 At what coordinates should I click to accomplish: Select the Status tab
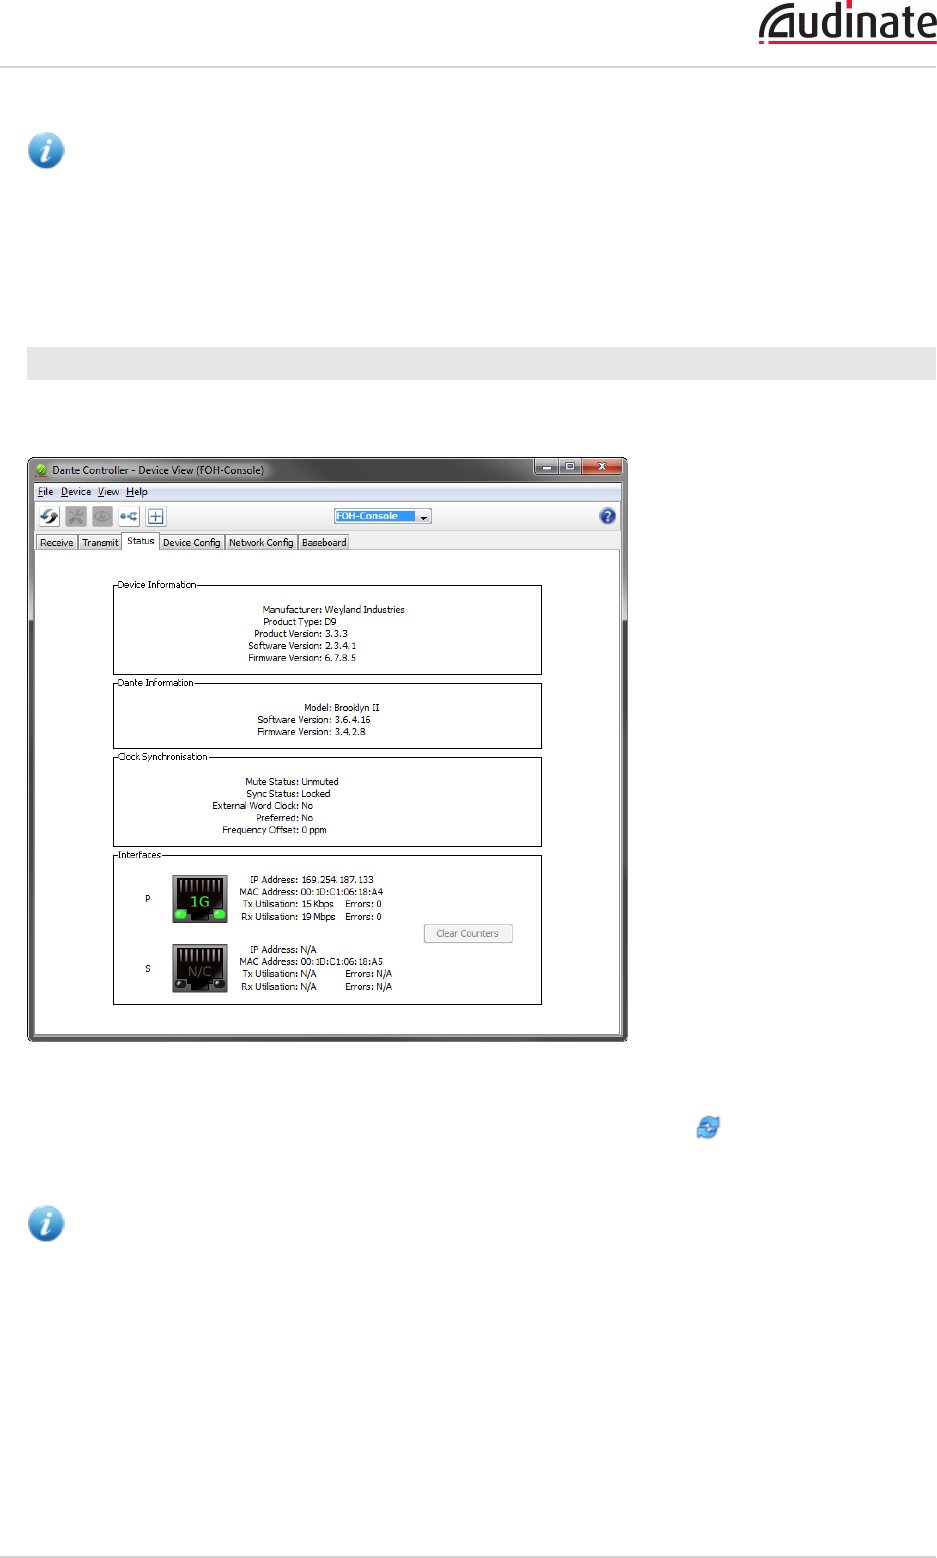[141, 541]
